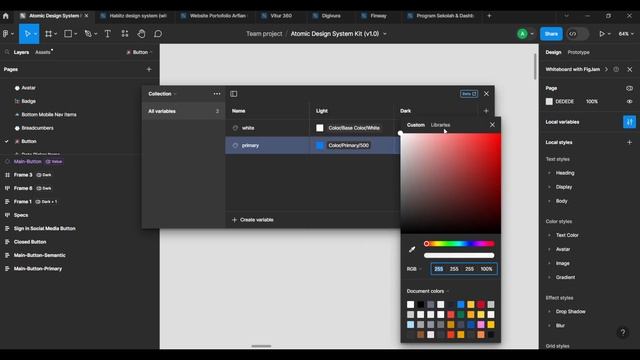
Task: Select the Hand tool
Action: click(141, 34)
